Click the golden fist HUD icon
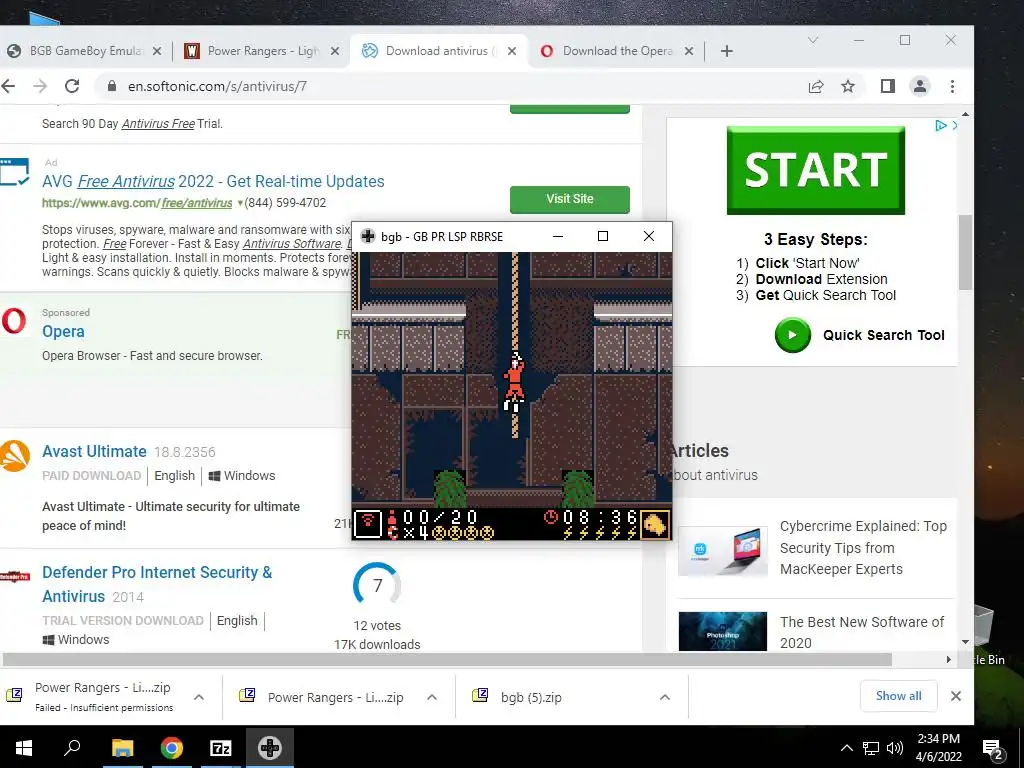 coord(654,524)
